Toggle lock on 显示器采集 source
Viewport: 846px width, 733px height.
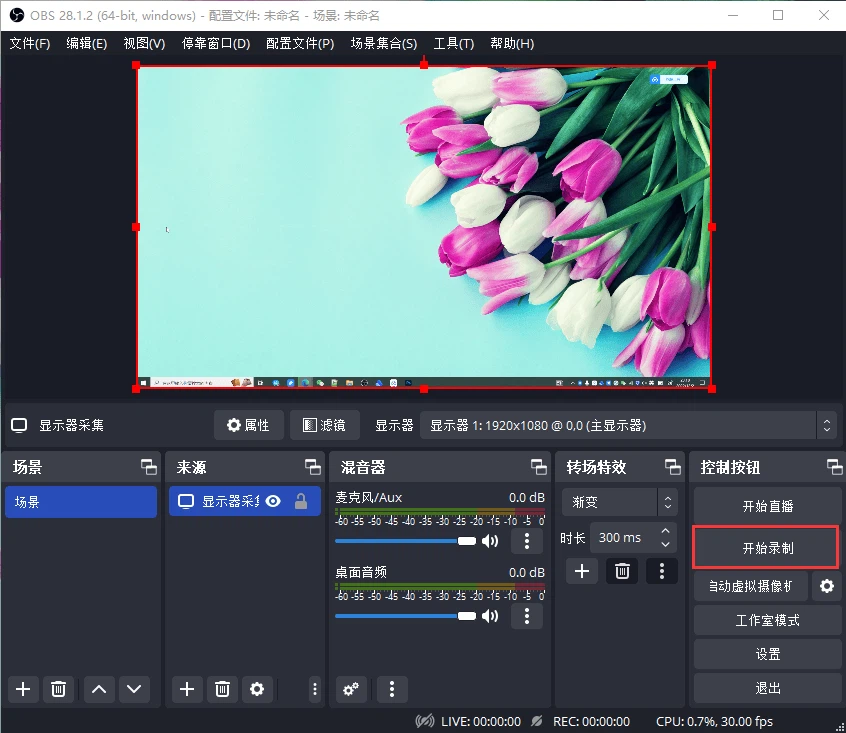pyautogui.click(x=301, y=502)
